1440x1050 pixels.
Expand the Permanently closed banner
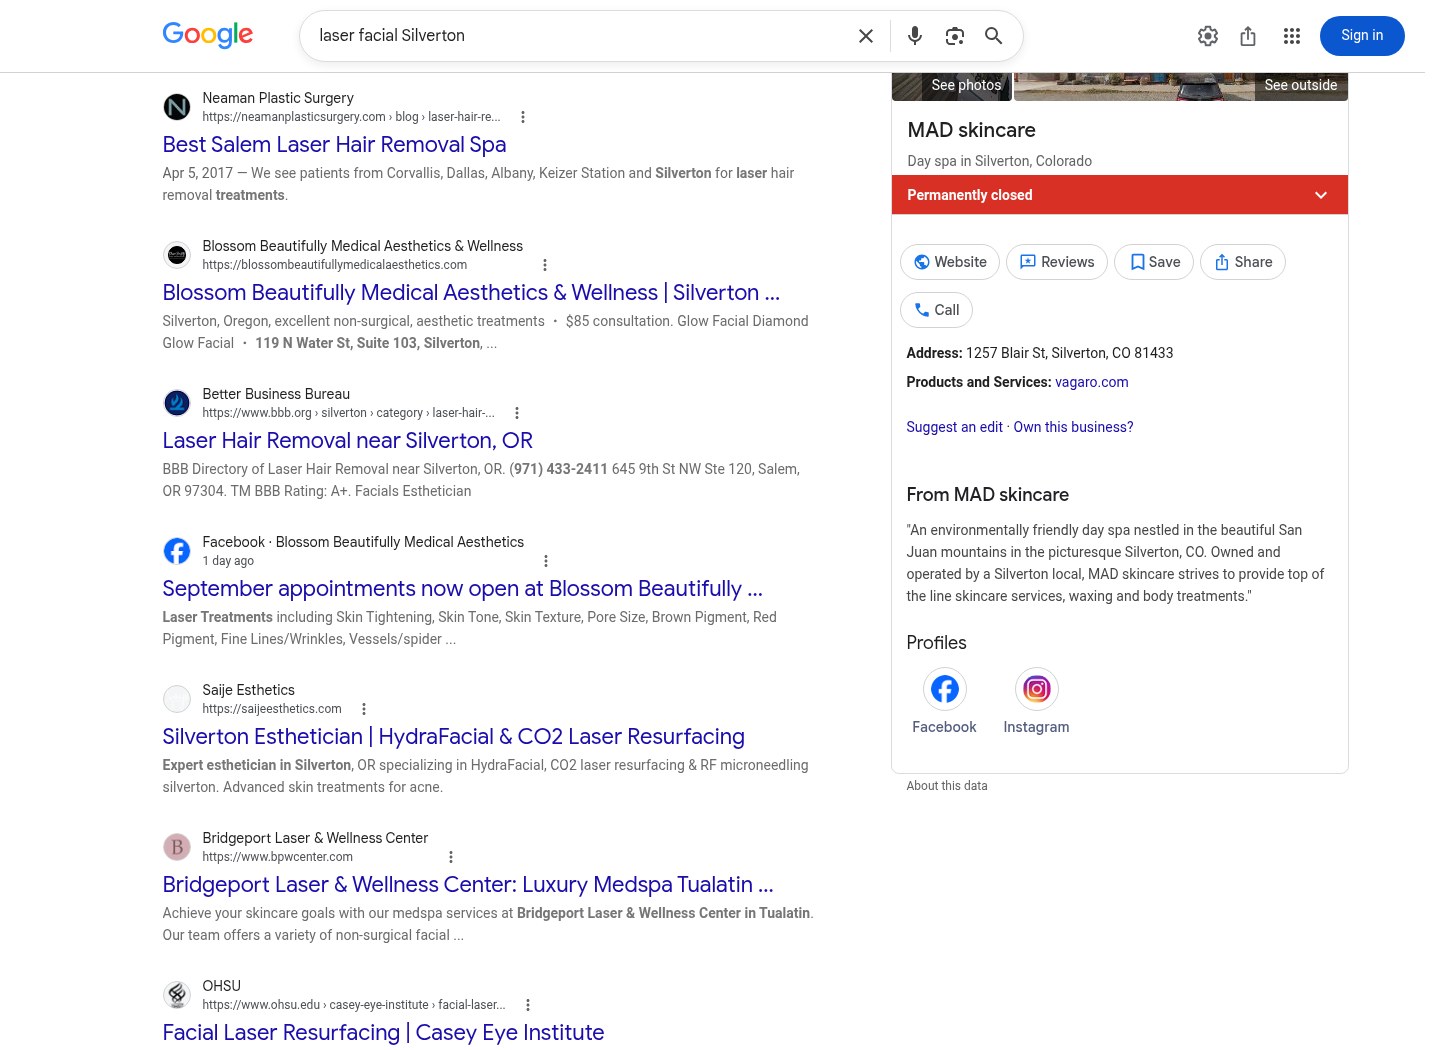(x=1120, y=195)
